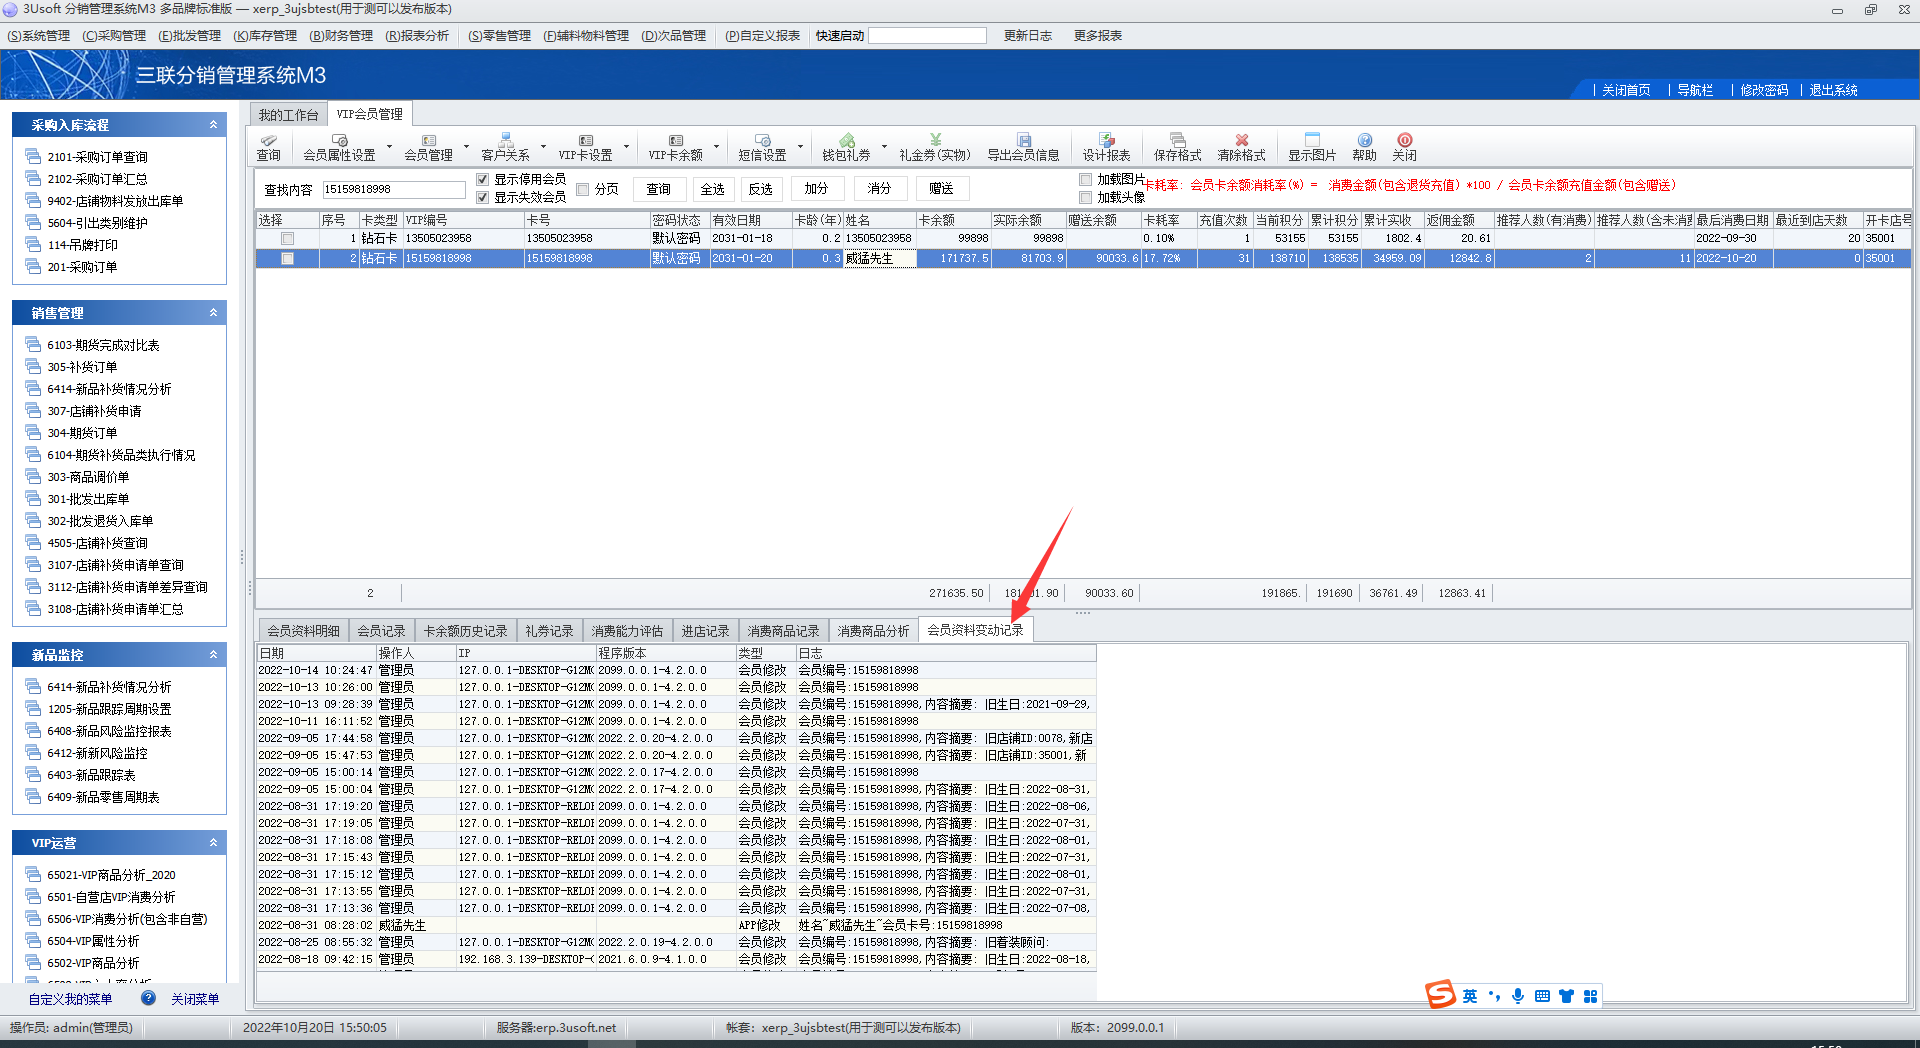Check the select box for row 威猛先生
Image resolution: width=1920 pixels, height=1048 pixels.
(x=288, y=259)
